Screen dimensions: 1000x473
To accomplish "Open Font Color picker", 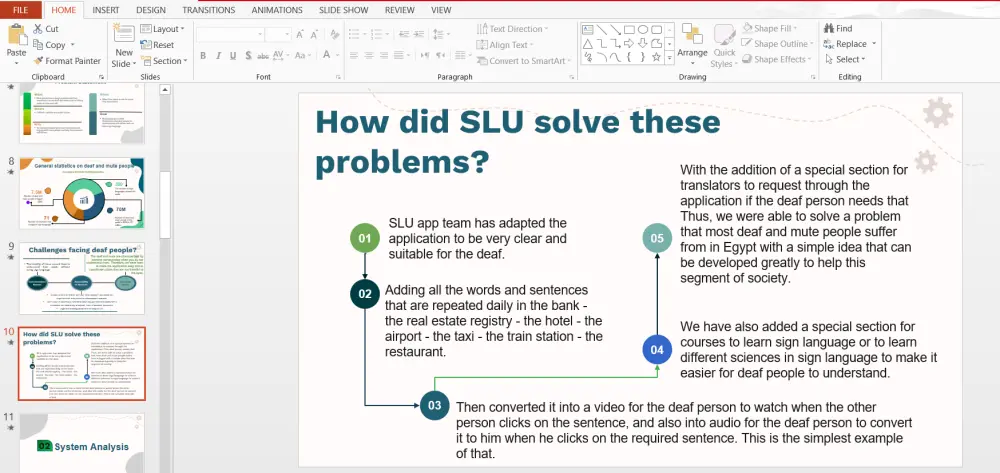I will [x=330, y=55].
